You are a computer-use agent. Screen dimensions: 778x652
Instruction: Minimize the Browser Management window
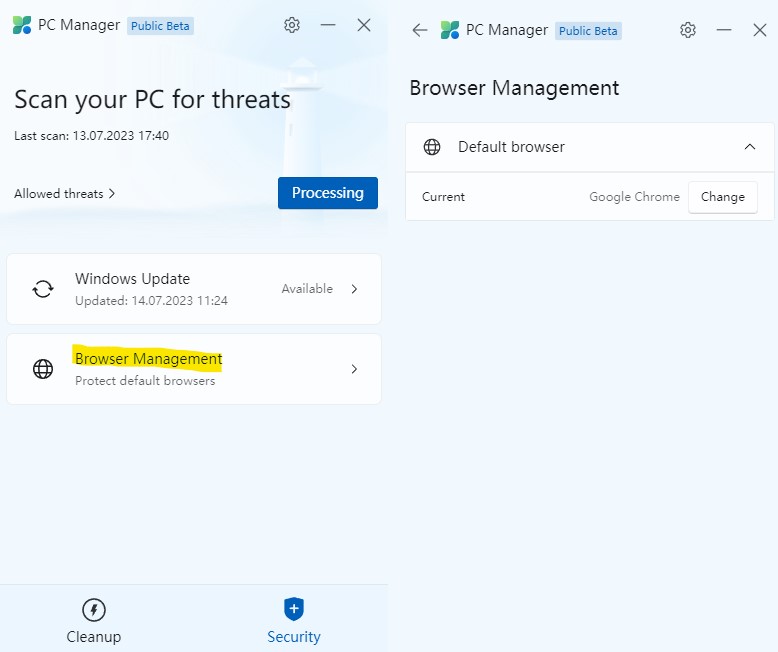(x=724, y=30)
